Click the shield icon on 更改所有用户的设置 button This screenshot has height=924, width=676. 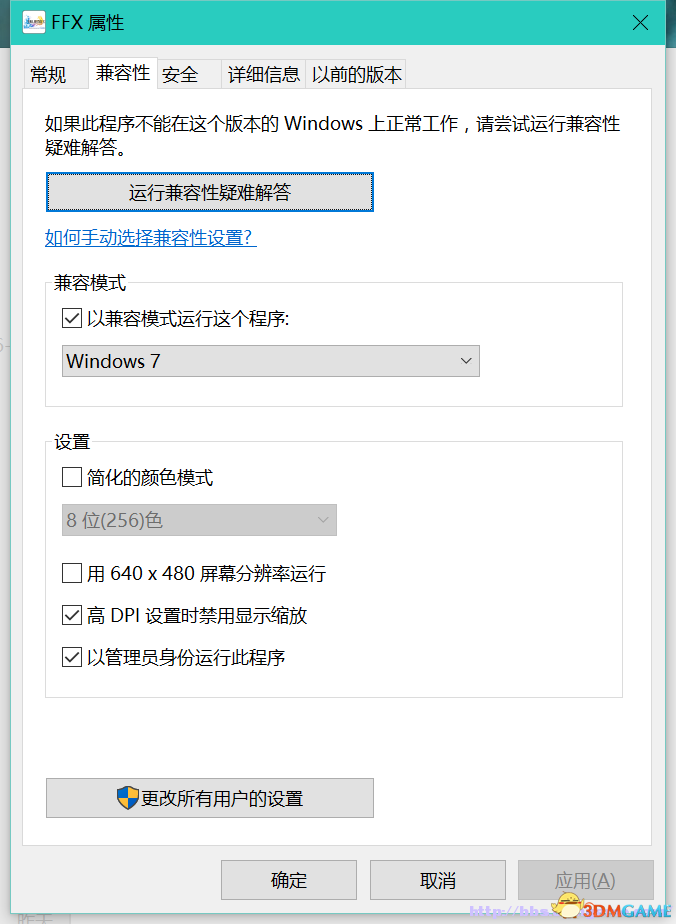click(128, 798)
